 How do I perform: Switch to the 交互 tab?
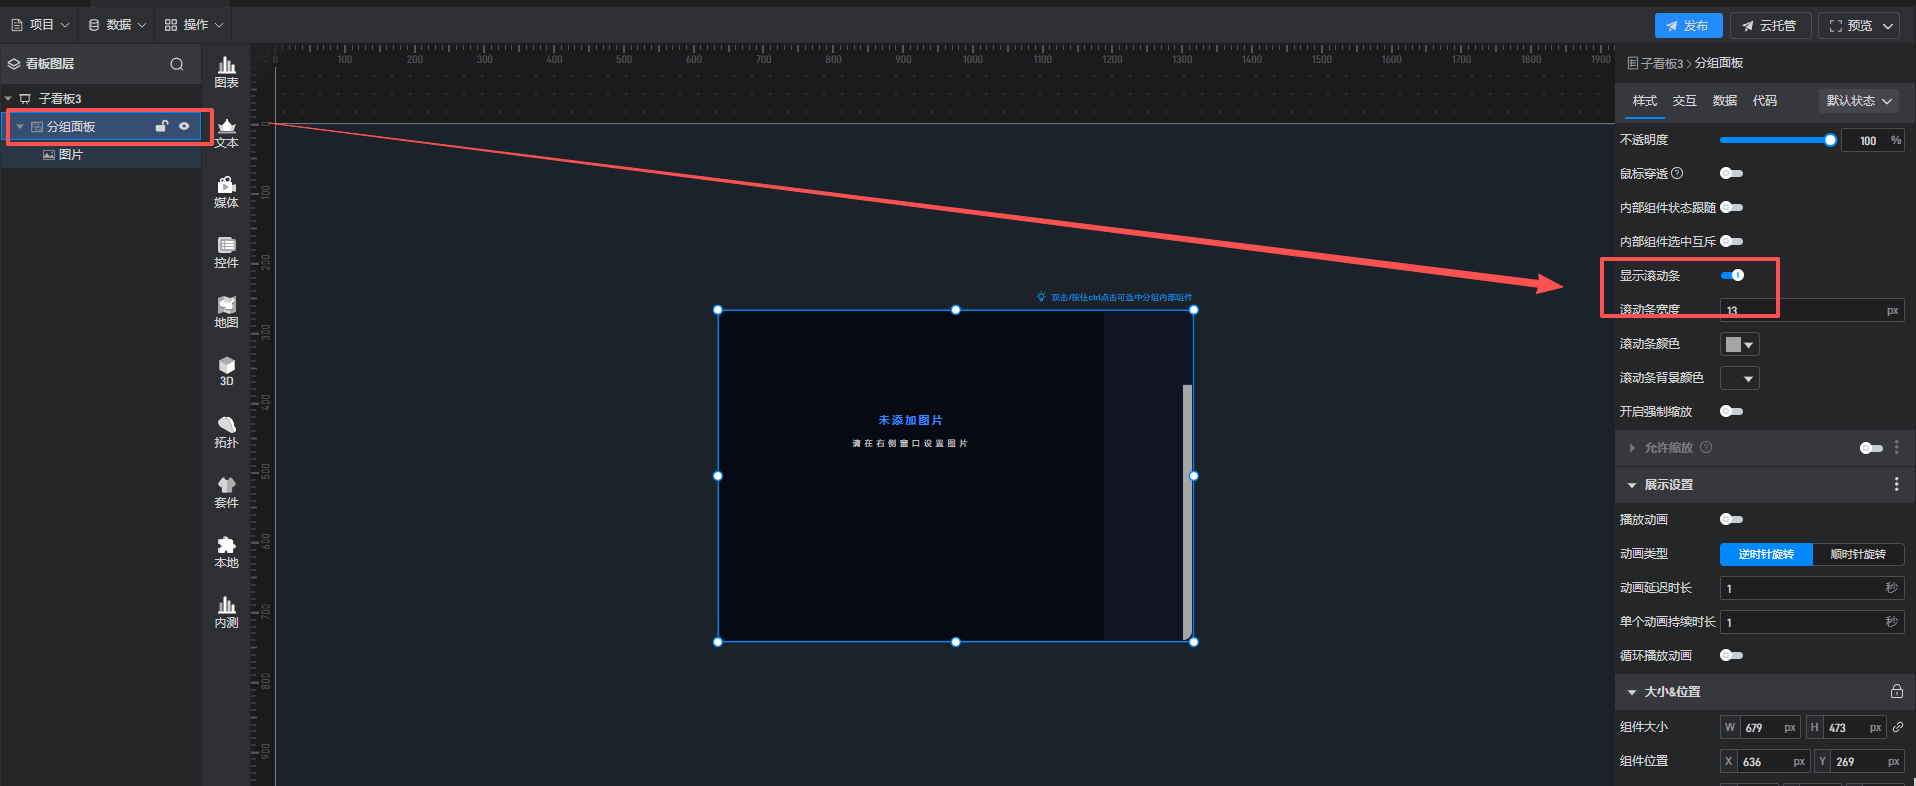click(x=1684, y=101)
